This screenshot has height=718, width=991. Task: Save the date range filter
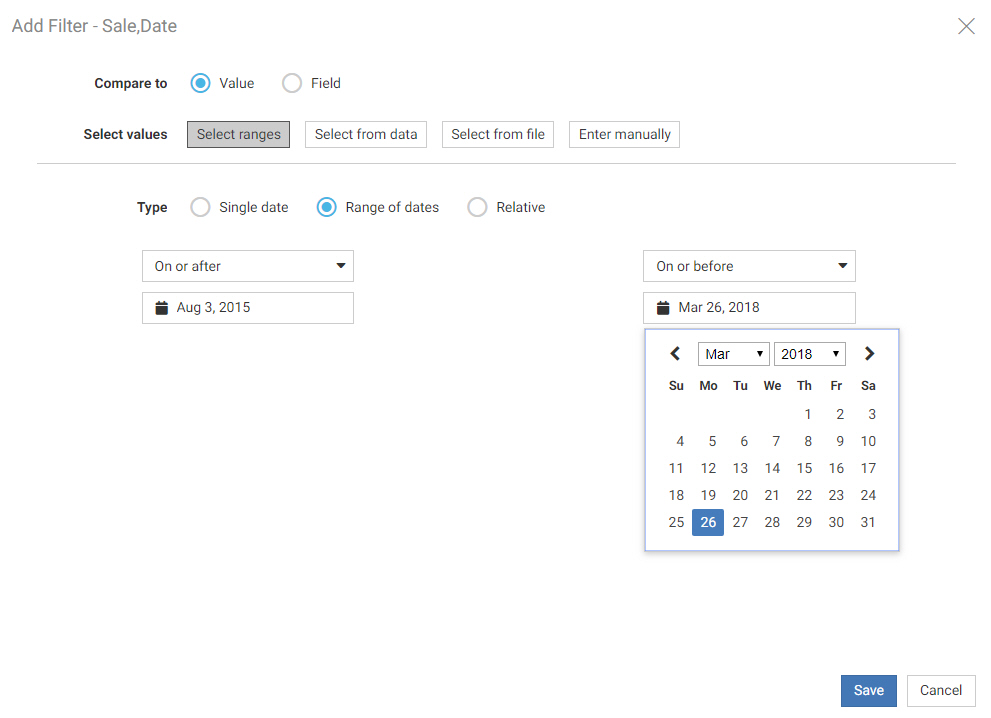(868, 690)
